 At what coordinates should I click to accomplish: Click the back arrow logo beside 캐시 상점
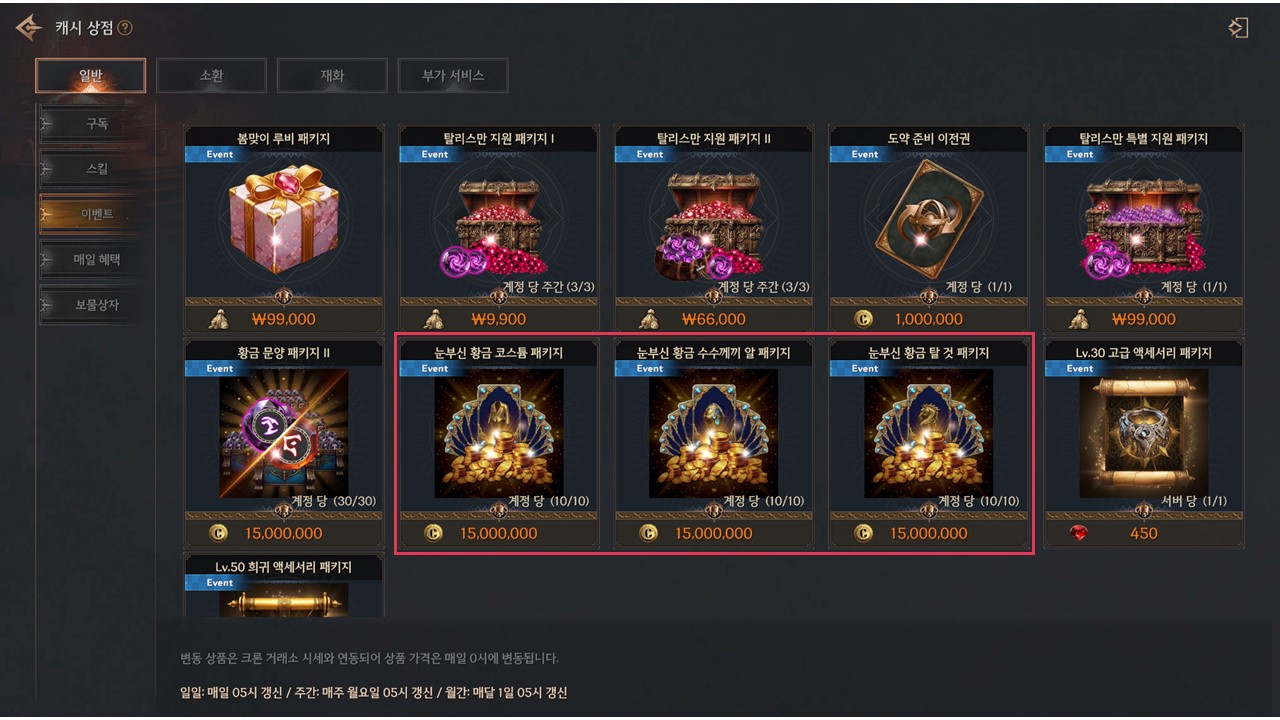pos(29,28)
